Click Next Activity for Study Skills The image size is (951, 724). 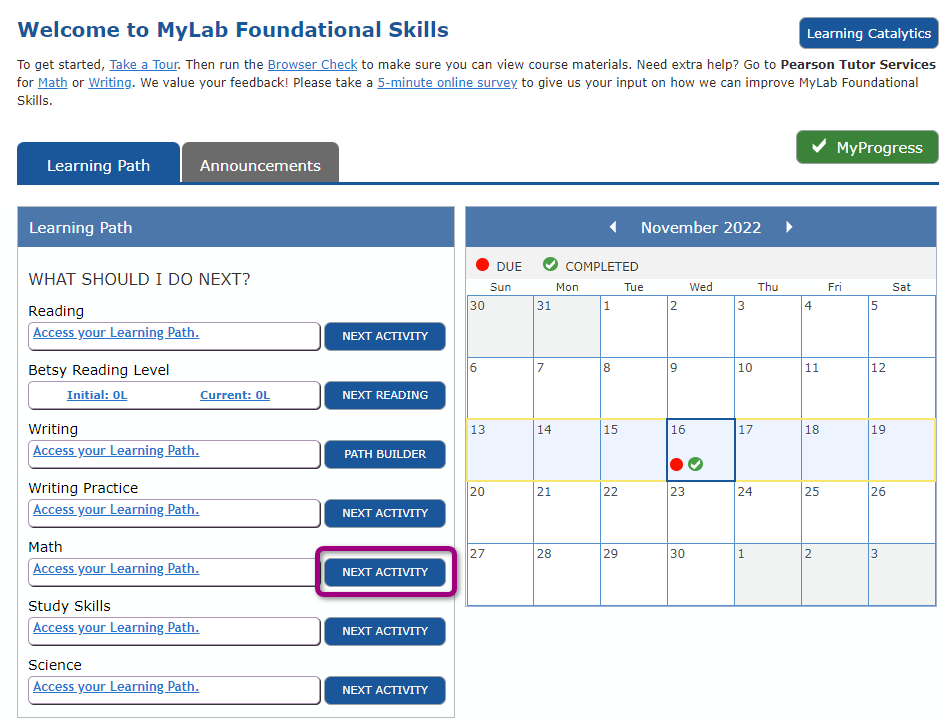click(x=385, y=631)
